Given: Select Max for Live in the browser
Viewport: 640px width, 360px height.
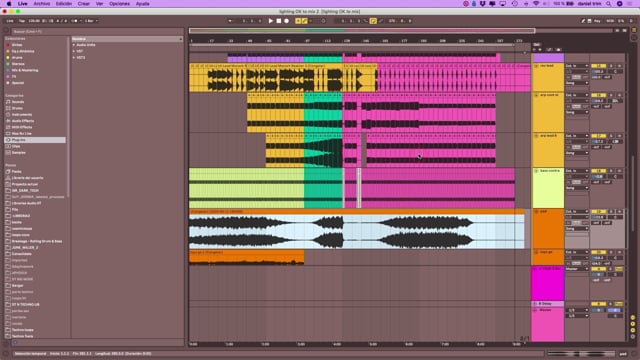Looking at the screenshot, I should (21, 133).
